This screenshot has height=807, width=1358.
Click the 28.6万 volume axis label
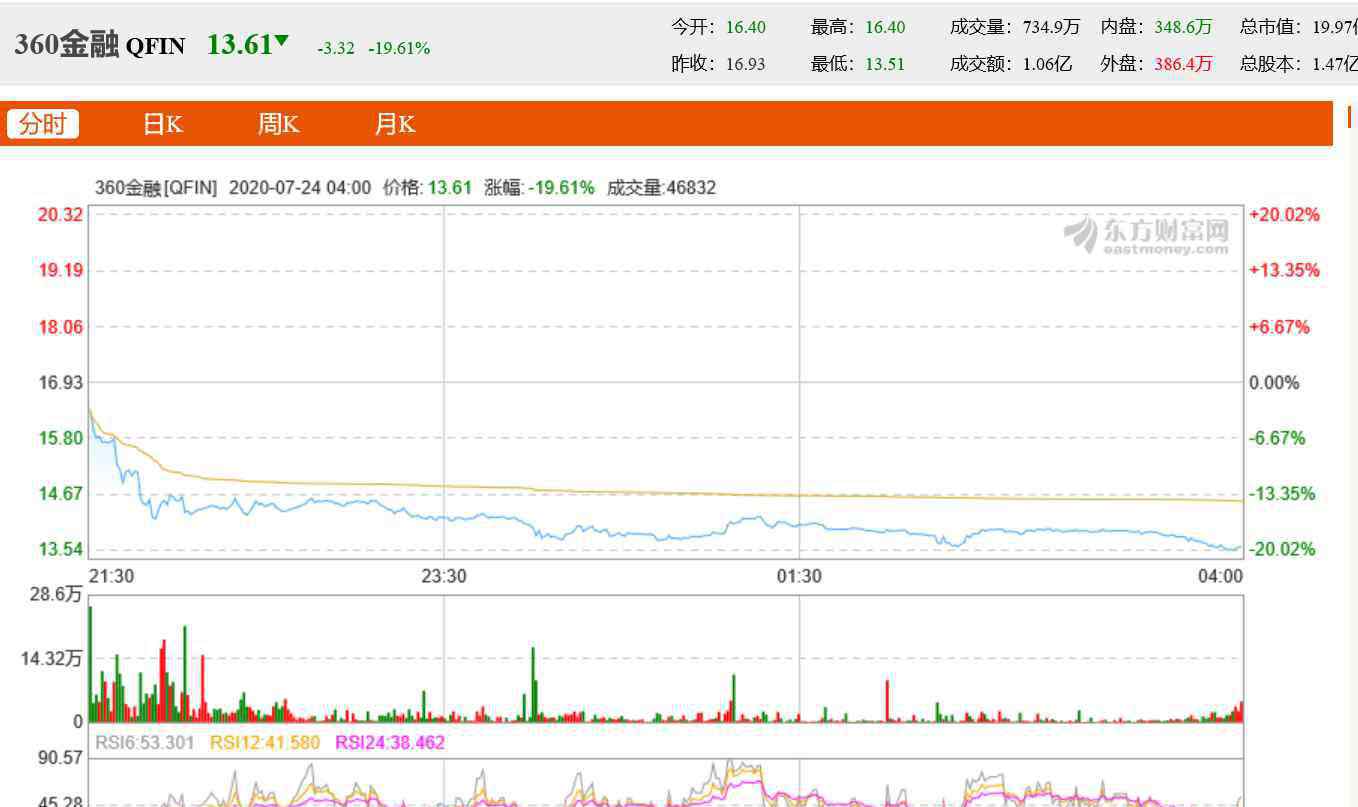click(x=58, y=594)
